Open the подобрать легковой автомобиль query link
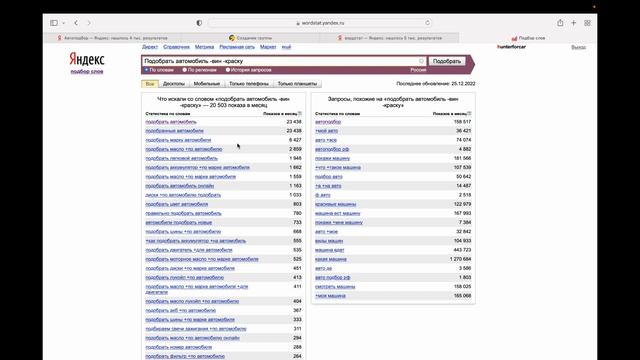640x360 pixels. pos(182,158)
